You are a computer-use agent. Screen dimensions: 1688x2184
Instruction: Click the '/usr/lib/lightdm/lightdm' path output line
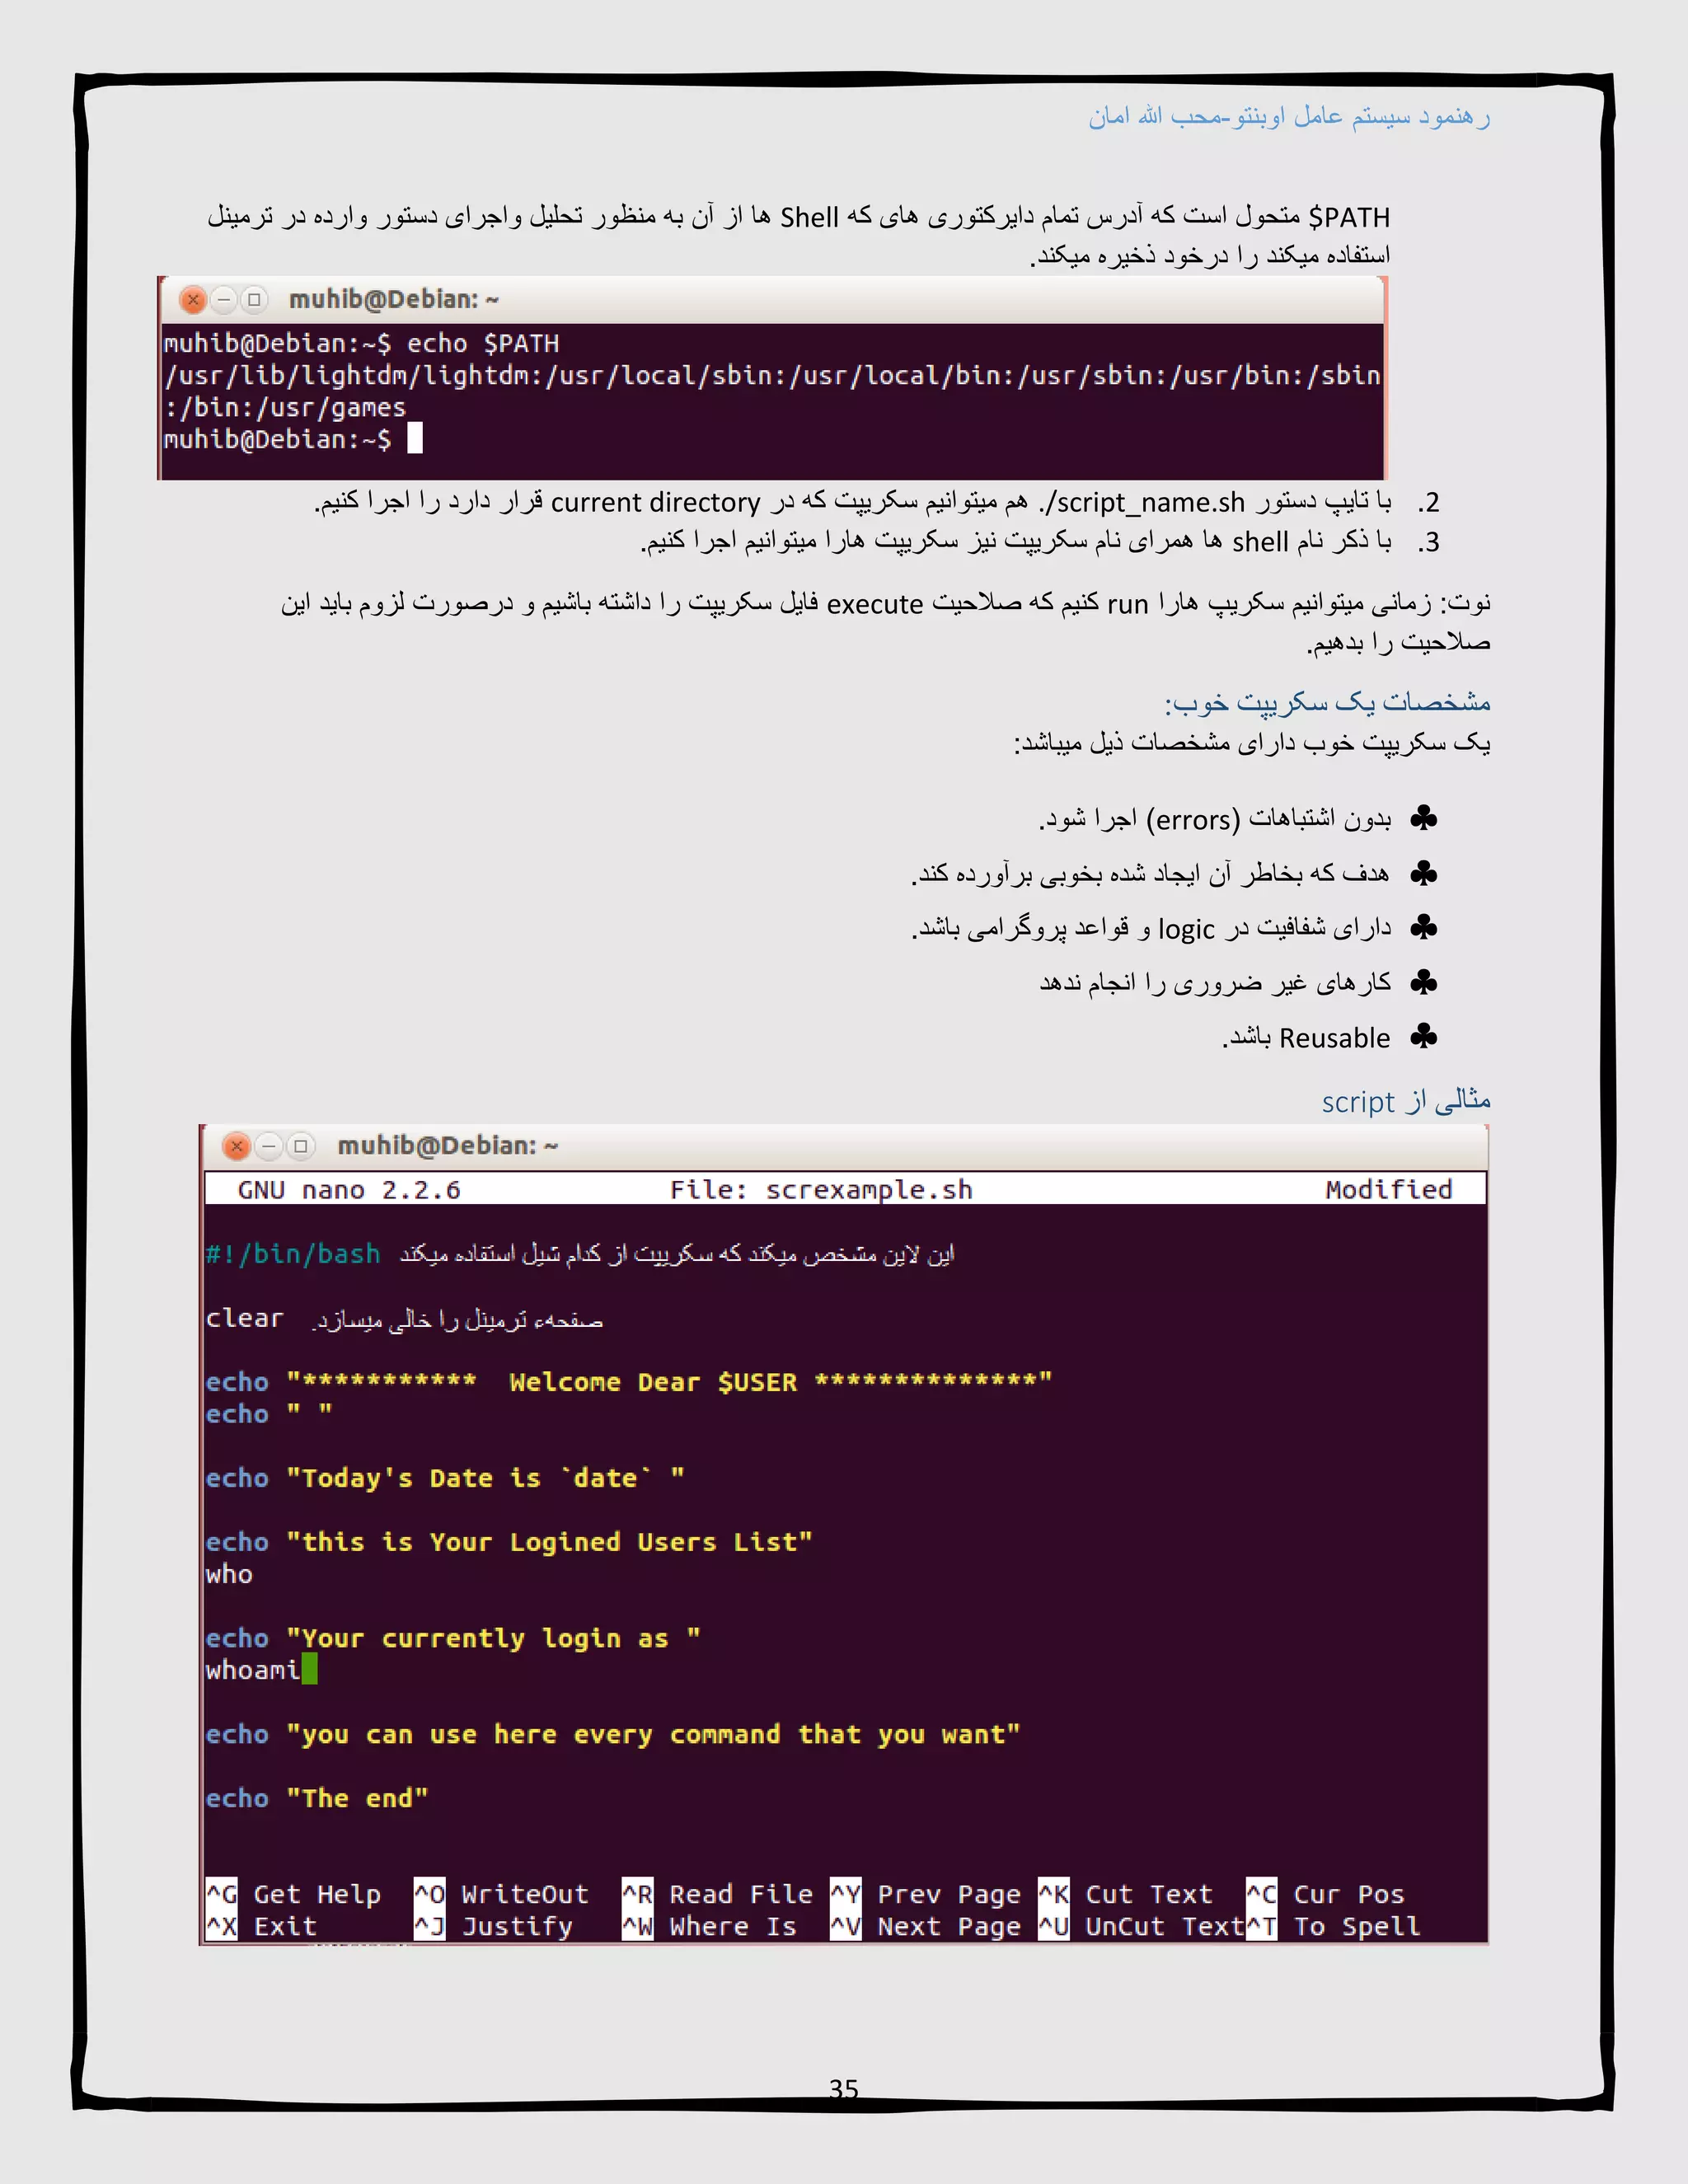click(x=772, y=376)
